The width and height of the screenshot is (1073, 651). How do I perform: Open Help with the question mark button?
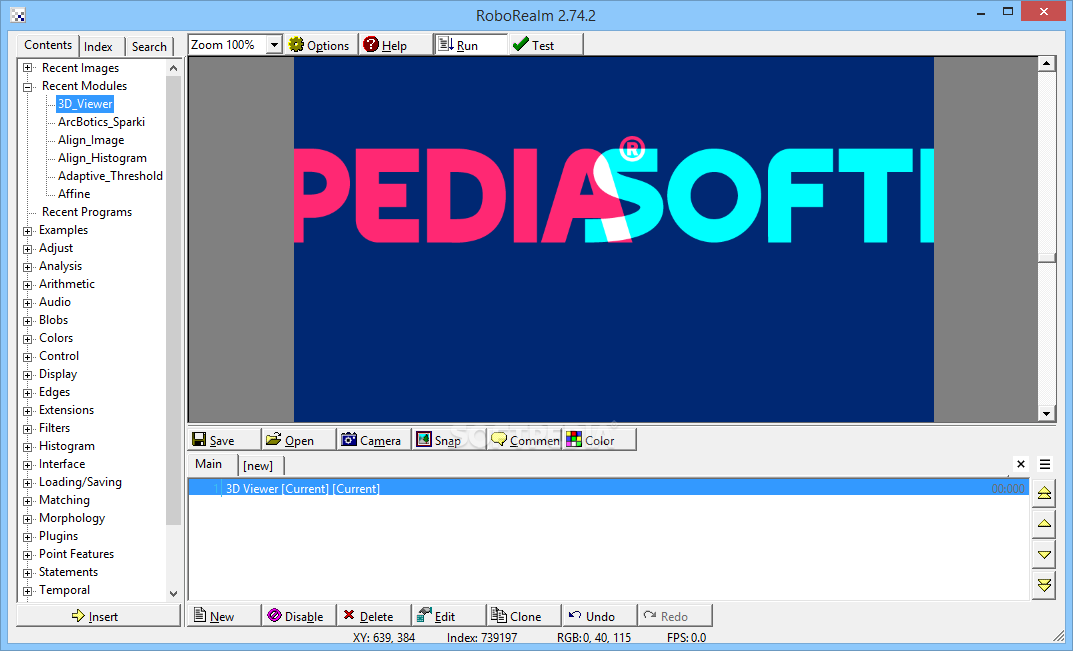[396, 45]
